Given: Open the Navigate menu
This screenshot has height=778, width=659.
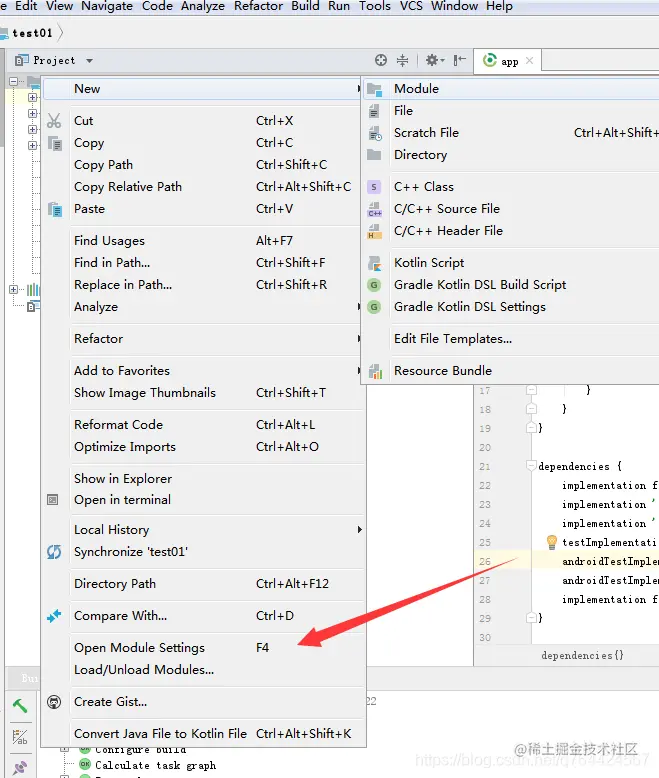Looking at the screenshot, I should (x=107, y=6).
